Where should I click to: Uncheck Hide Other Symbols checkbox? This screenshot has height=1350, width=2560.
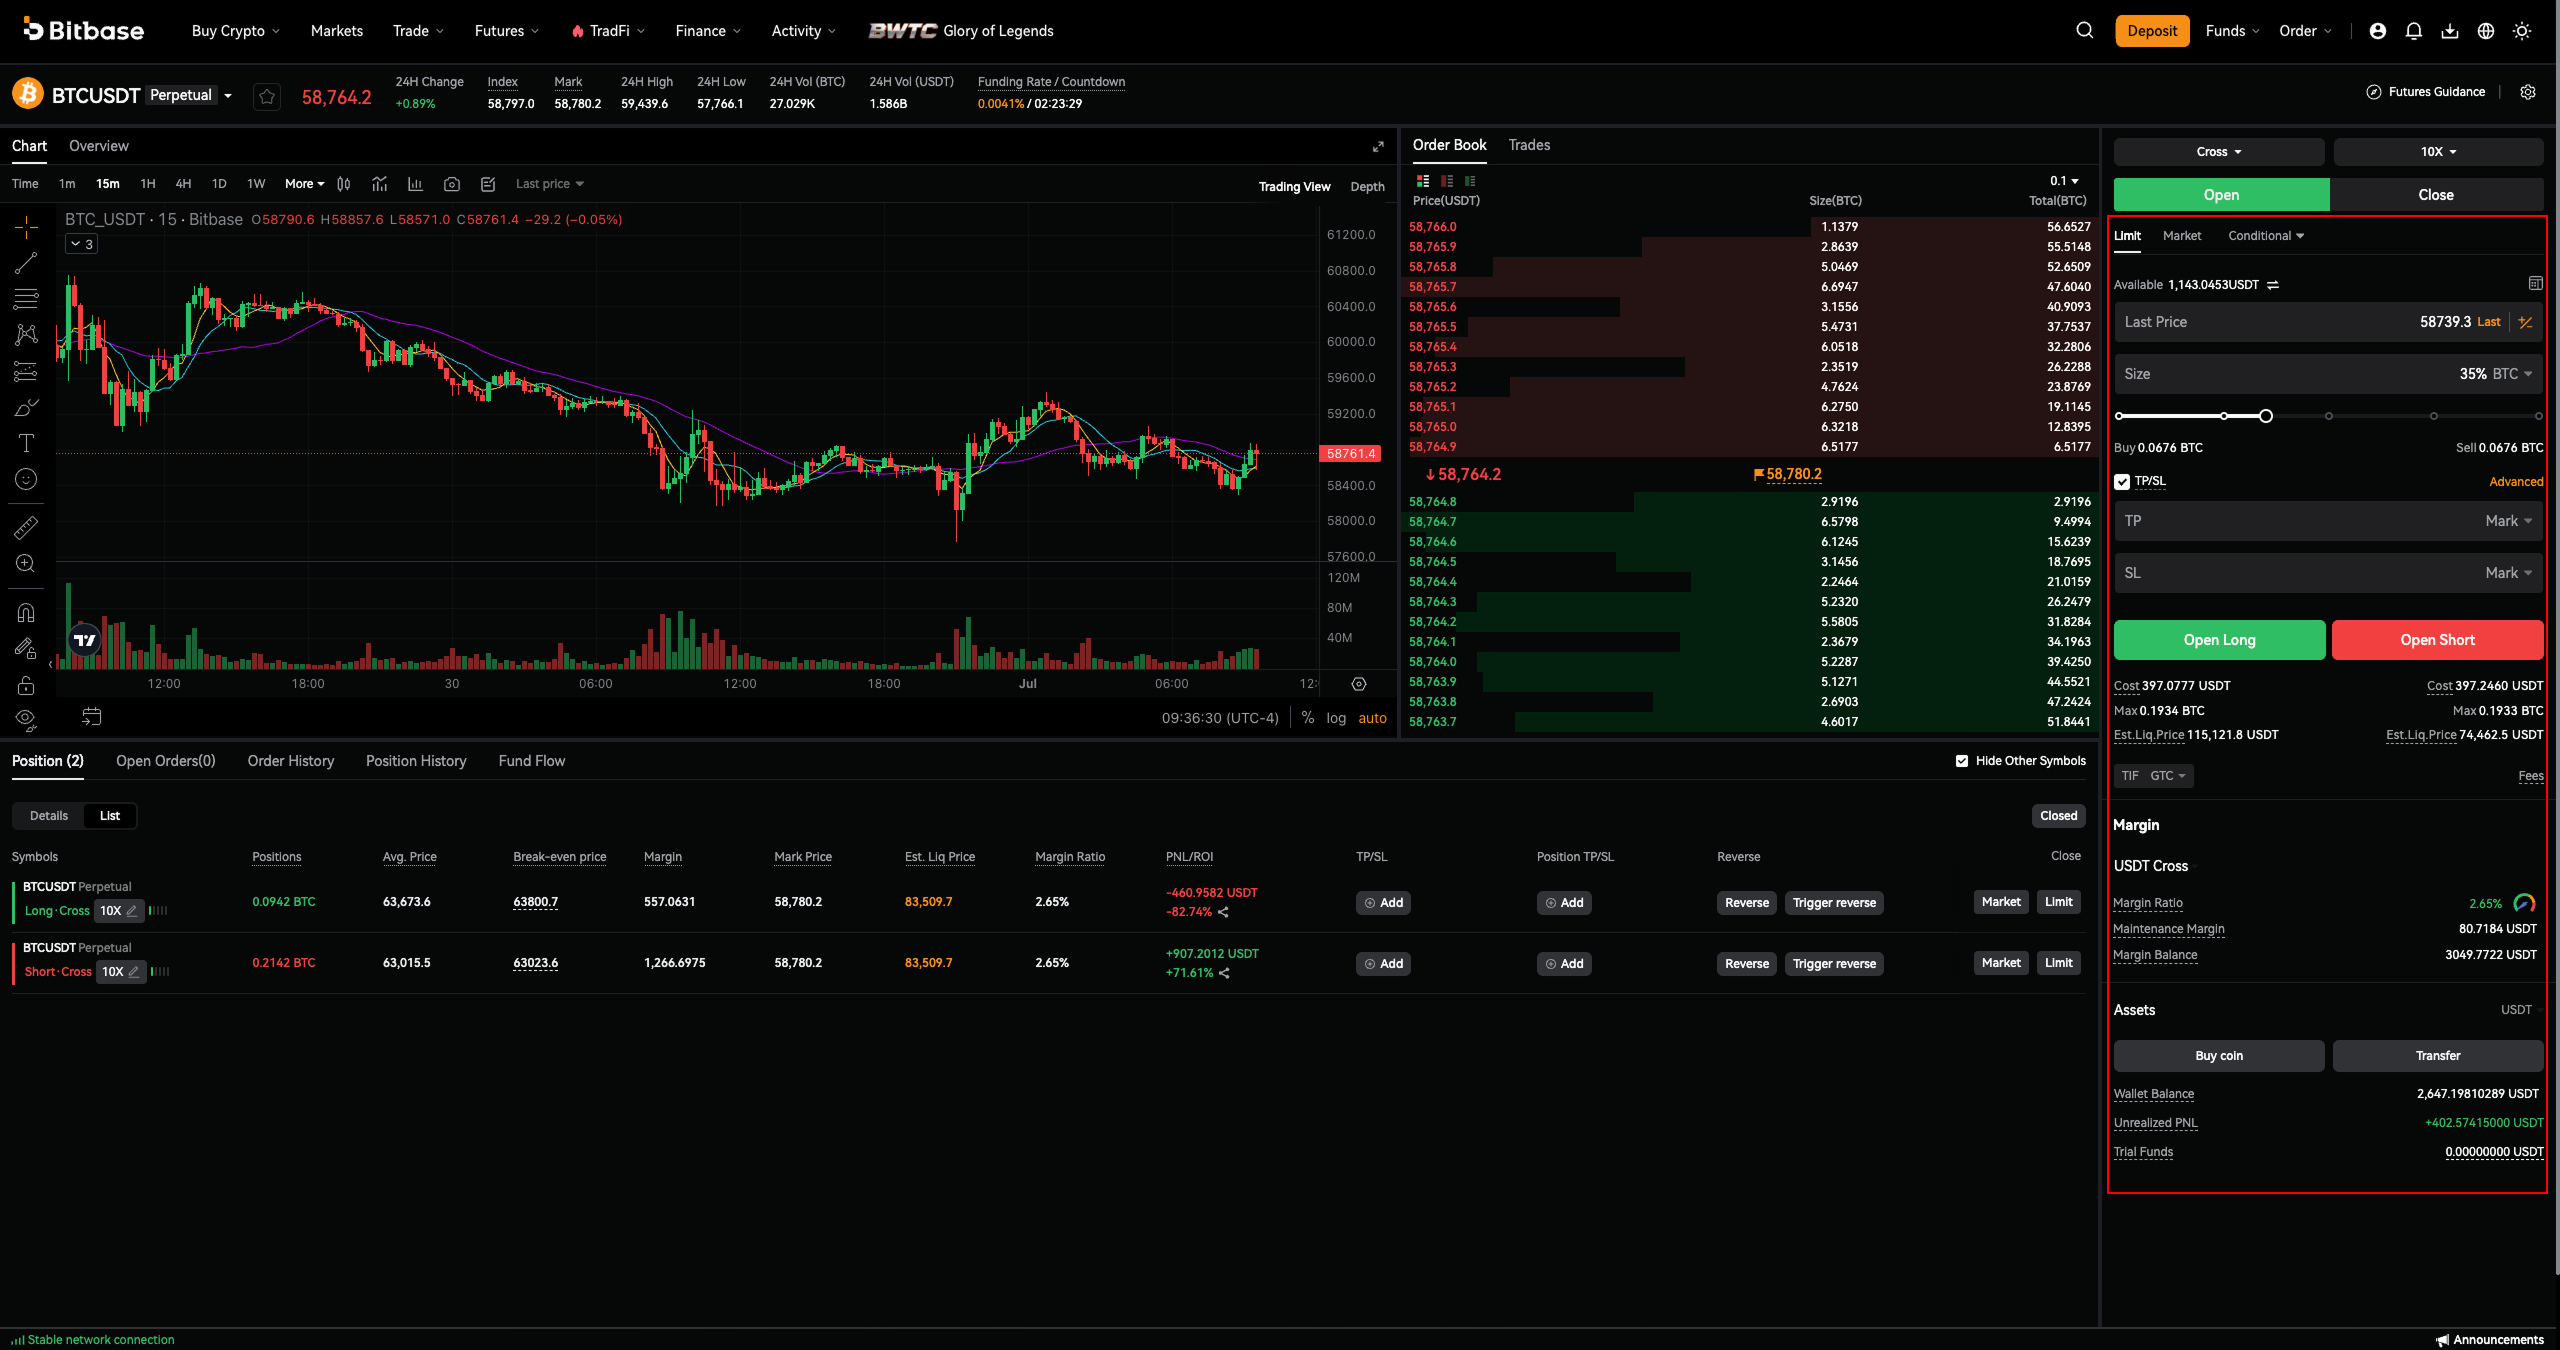click(x=1962, y=761)
